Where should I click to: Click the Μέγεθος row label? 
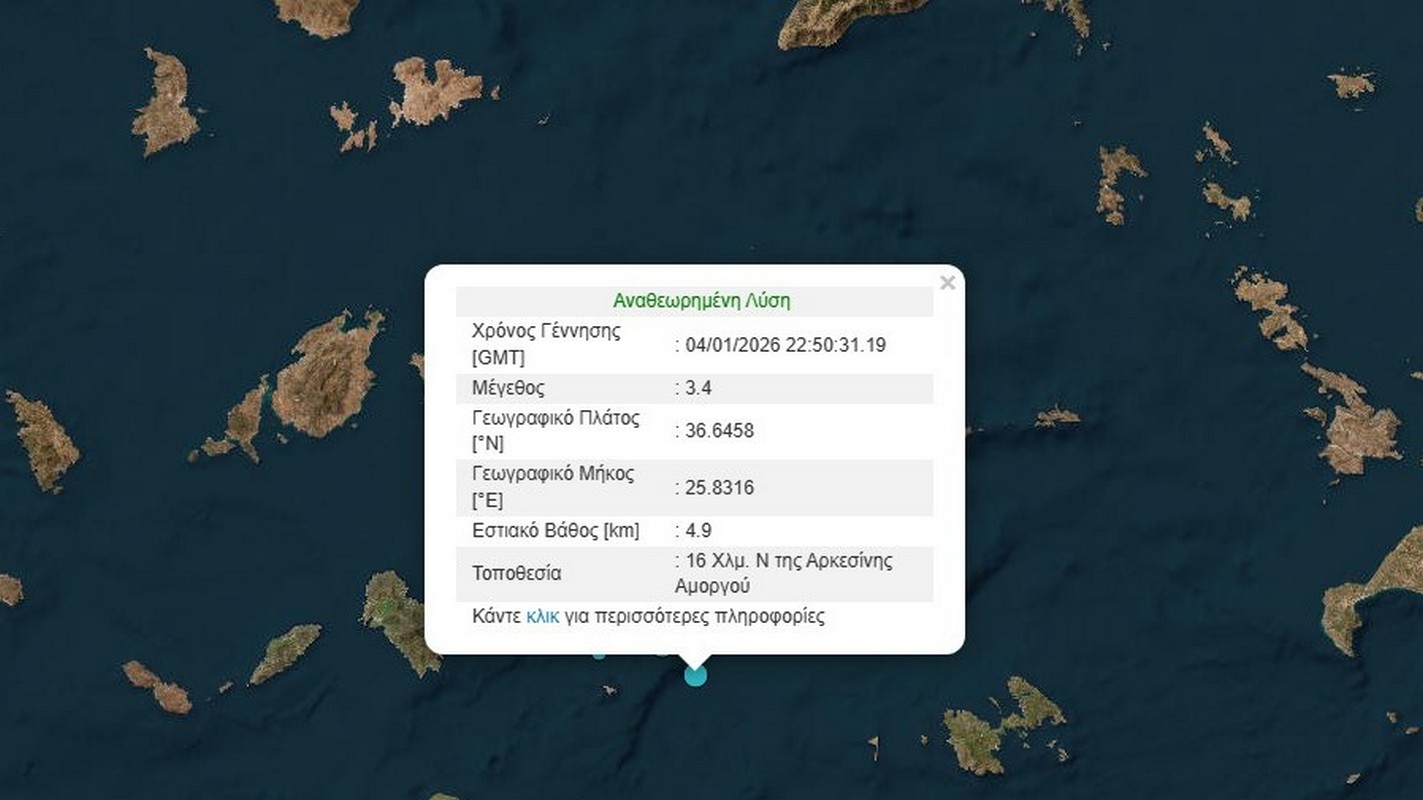click(x=508, y=388)
